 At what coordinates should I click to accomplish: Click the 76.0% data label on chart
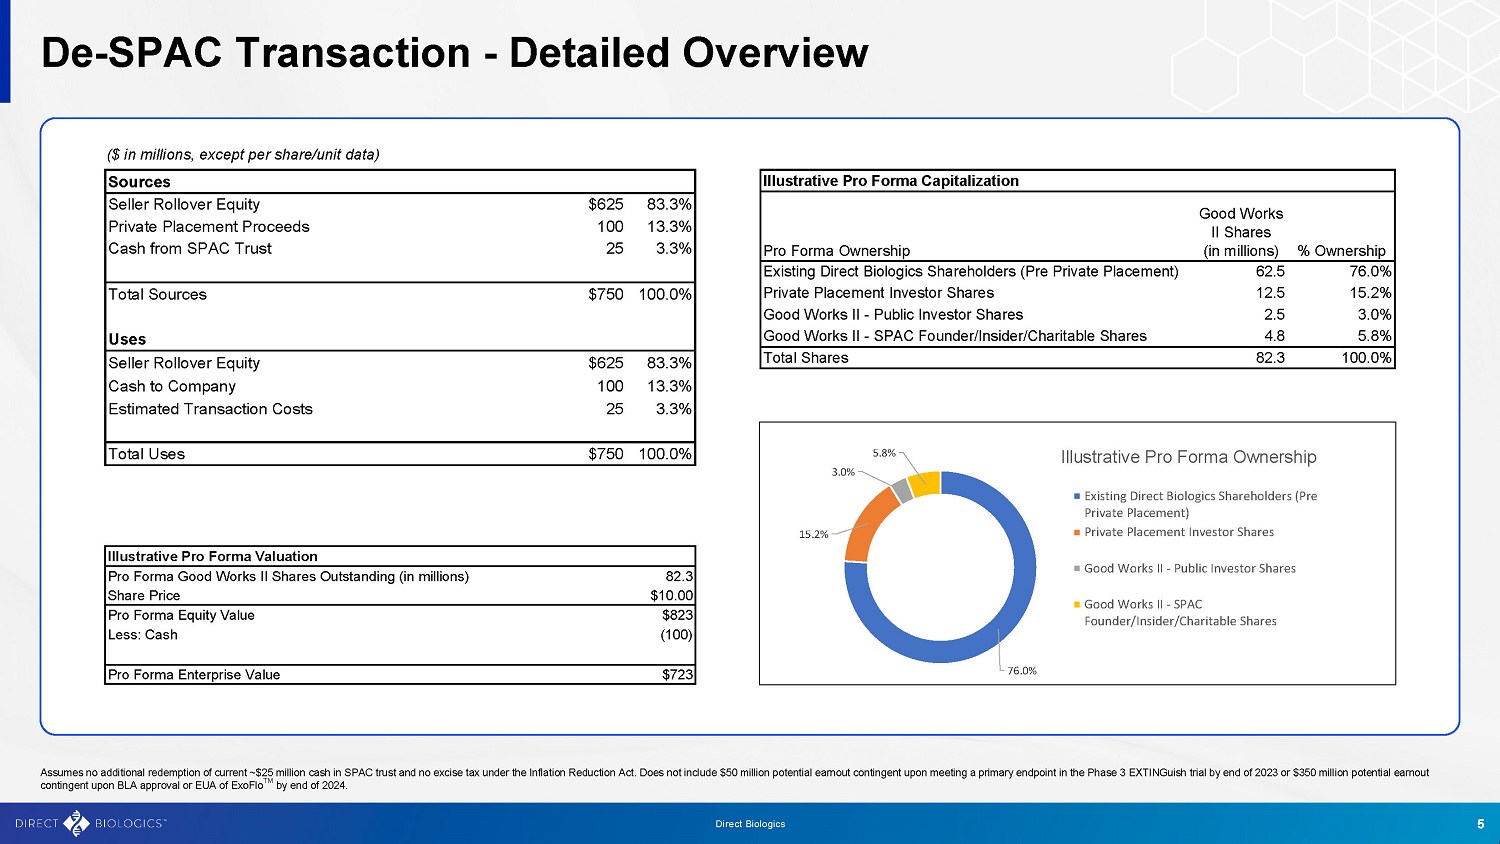[1022, 671]
